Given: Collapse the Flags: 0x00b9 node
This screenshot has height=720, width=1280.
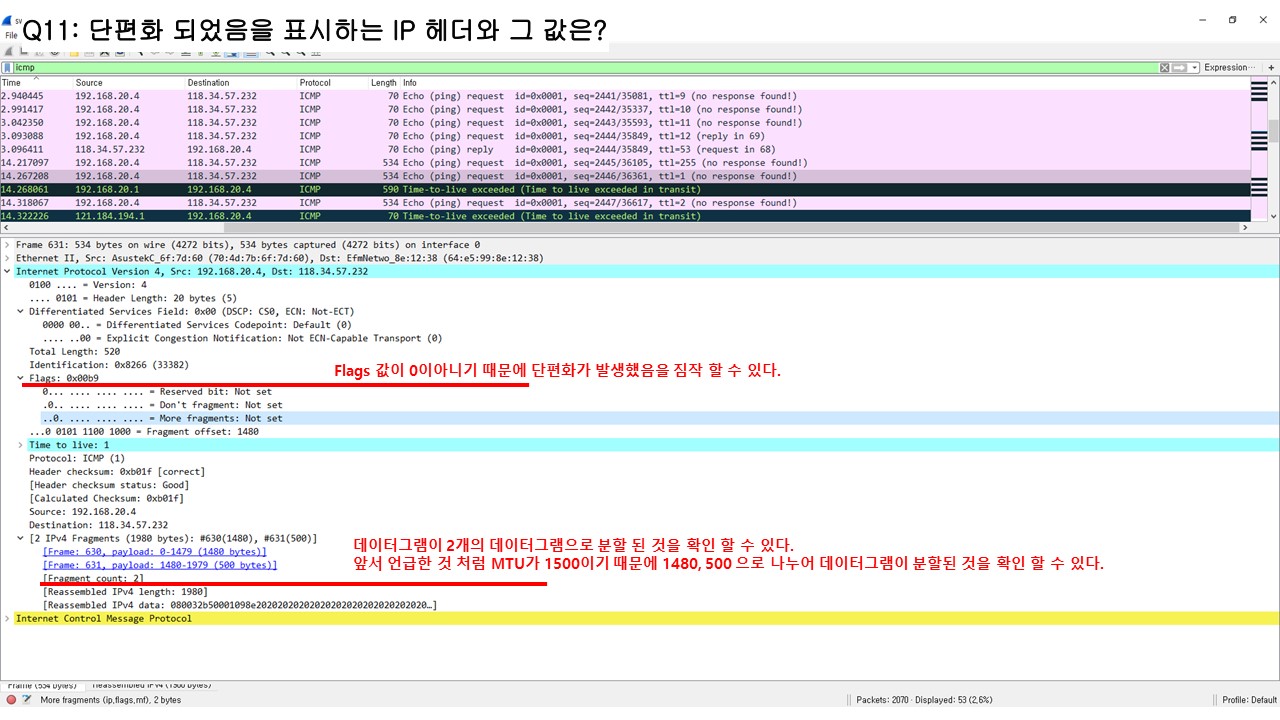Looking at the screenshot, I should 21,378.
